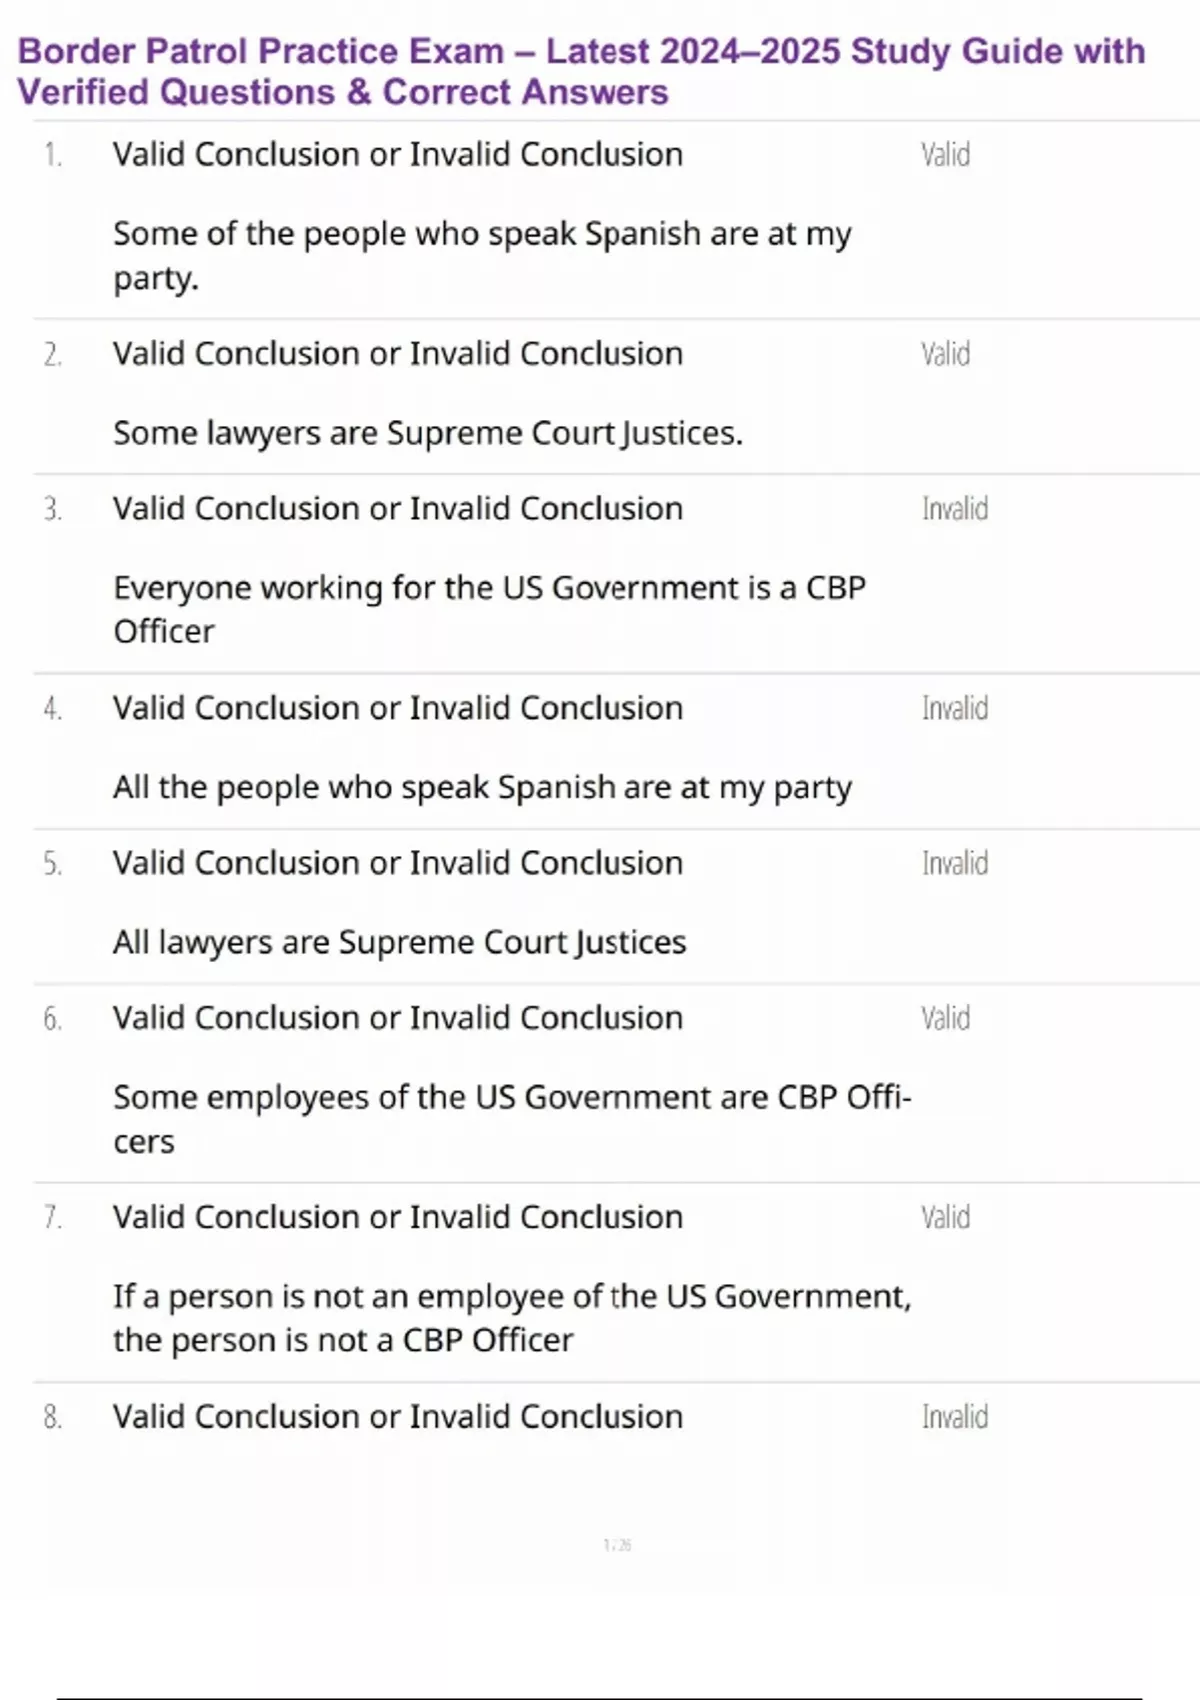Click the page number indicator at bottom
Image resolution: width=1200 pixels, height=1700 pixels.
[x=617, y=1545]
